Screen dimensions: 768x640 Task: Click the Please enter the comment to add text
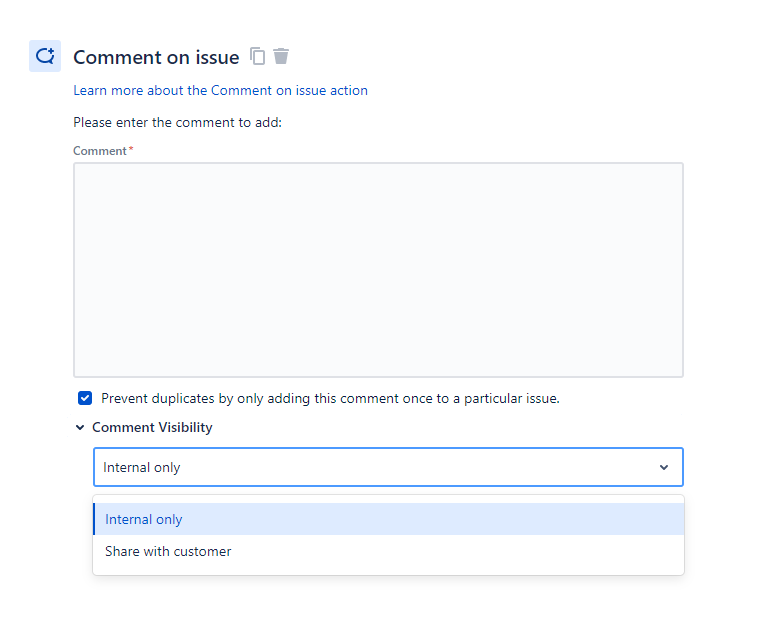click(177, 122)
